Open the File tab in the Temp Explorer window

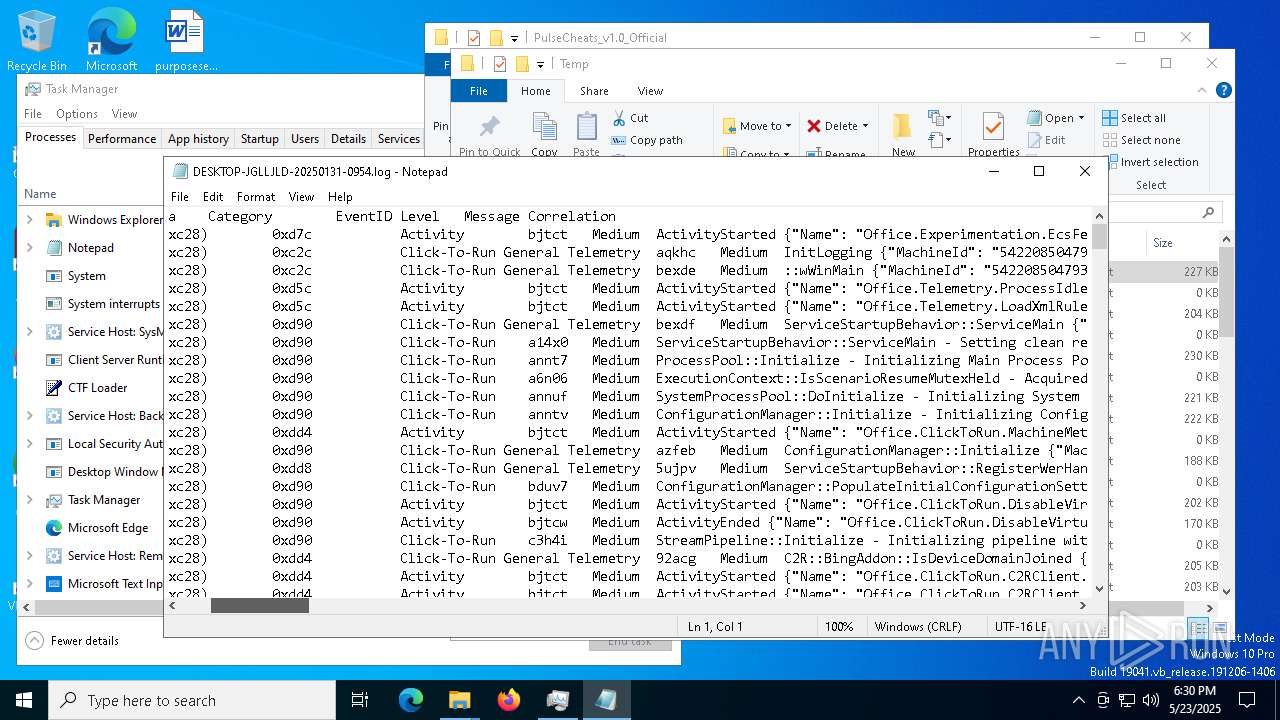[479, 91]
